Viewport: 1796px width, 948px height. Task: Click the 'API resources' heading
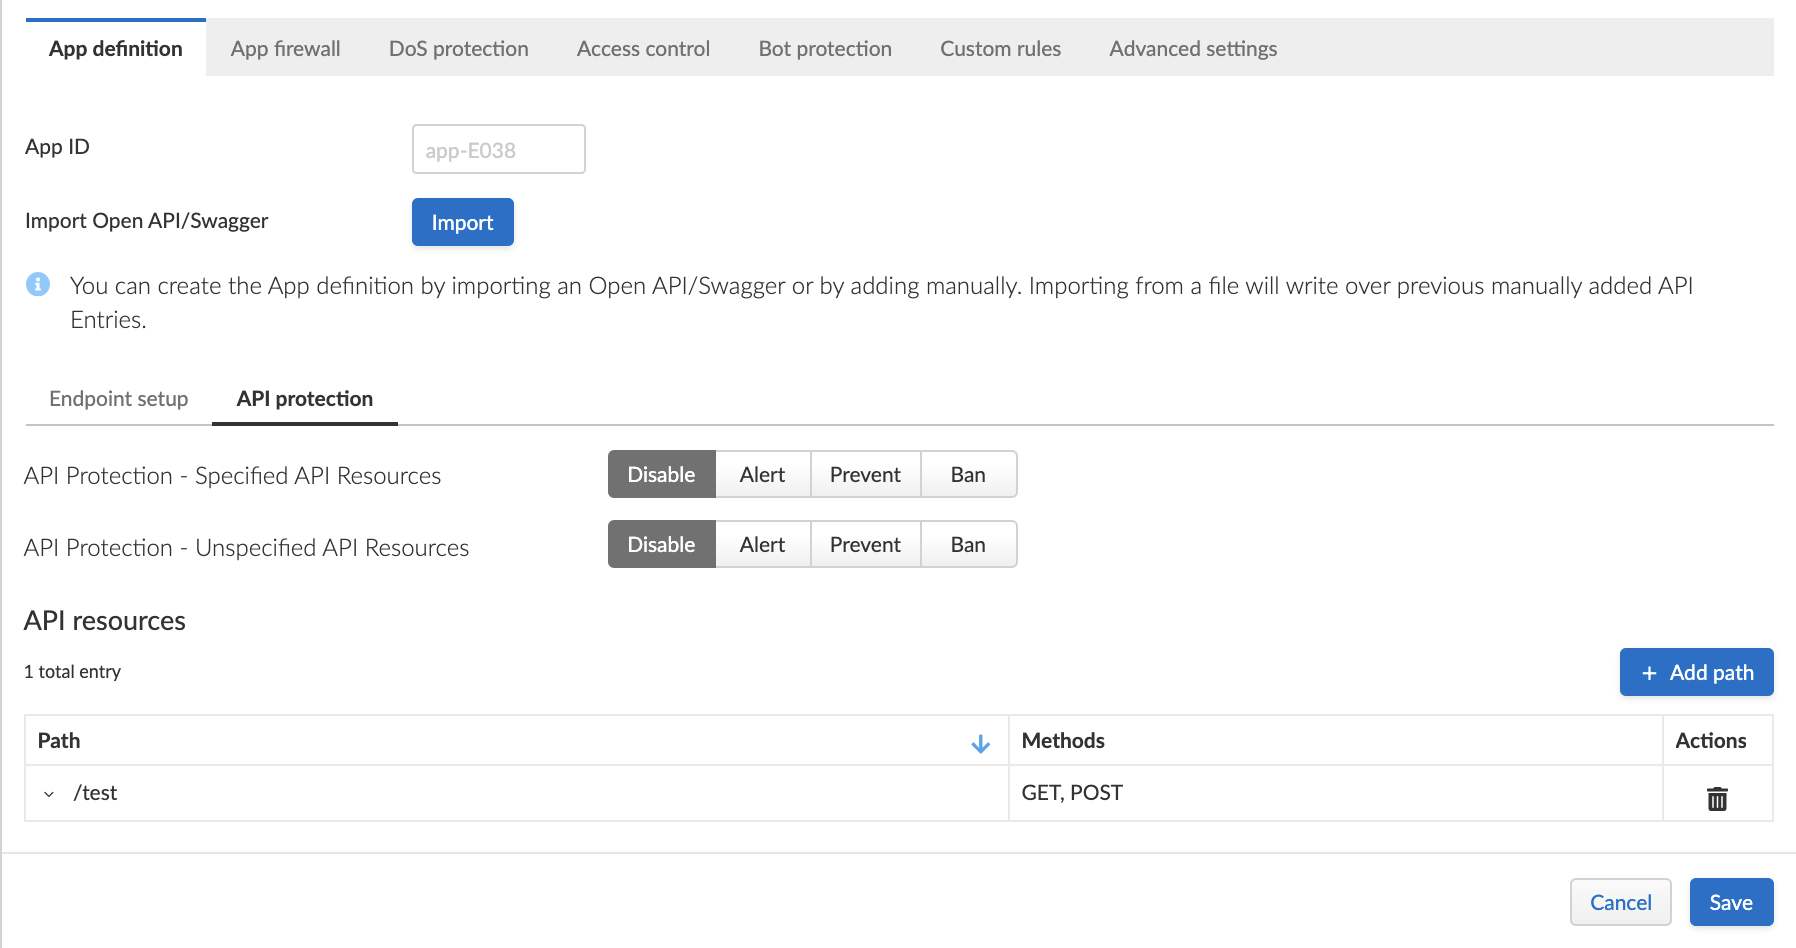105,621
